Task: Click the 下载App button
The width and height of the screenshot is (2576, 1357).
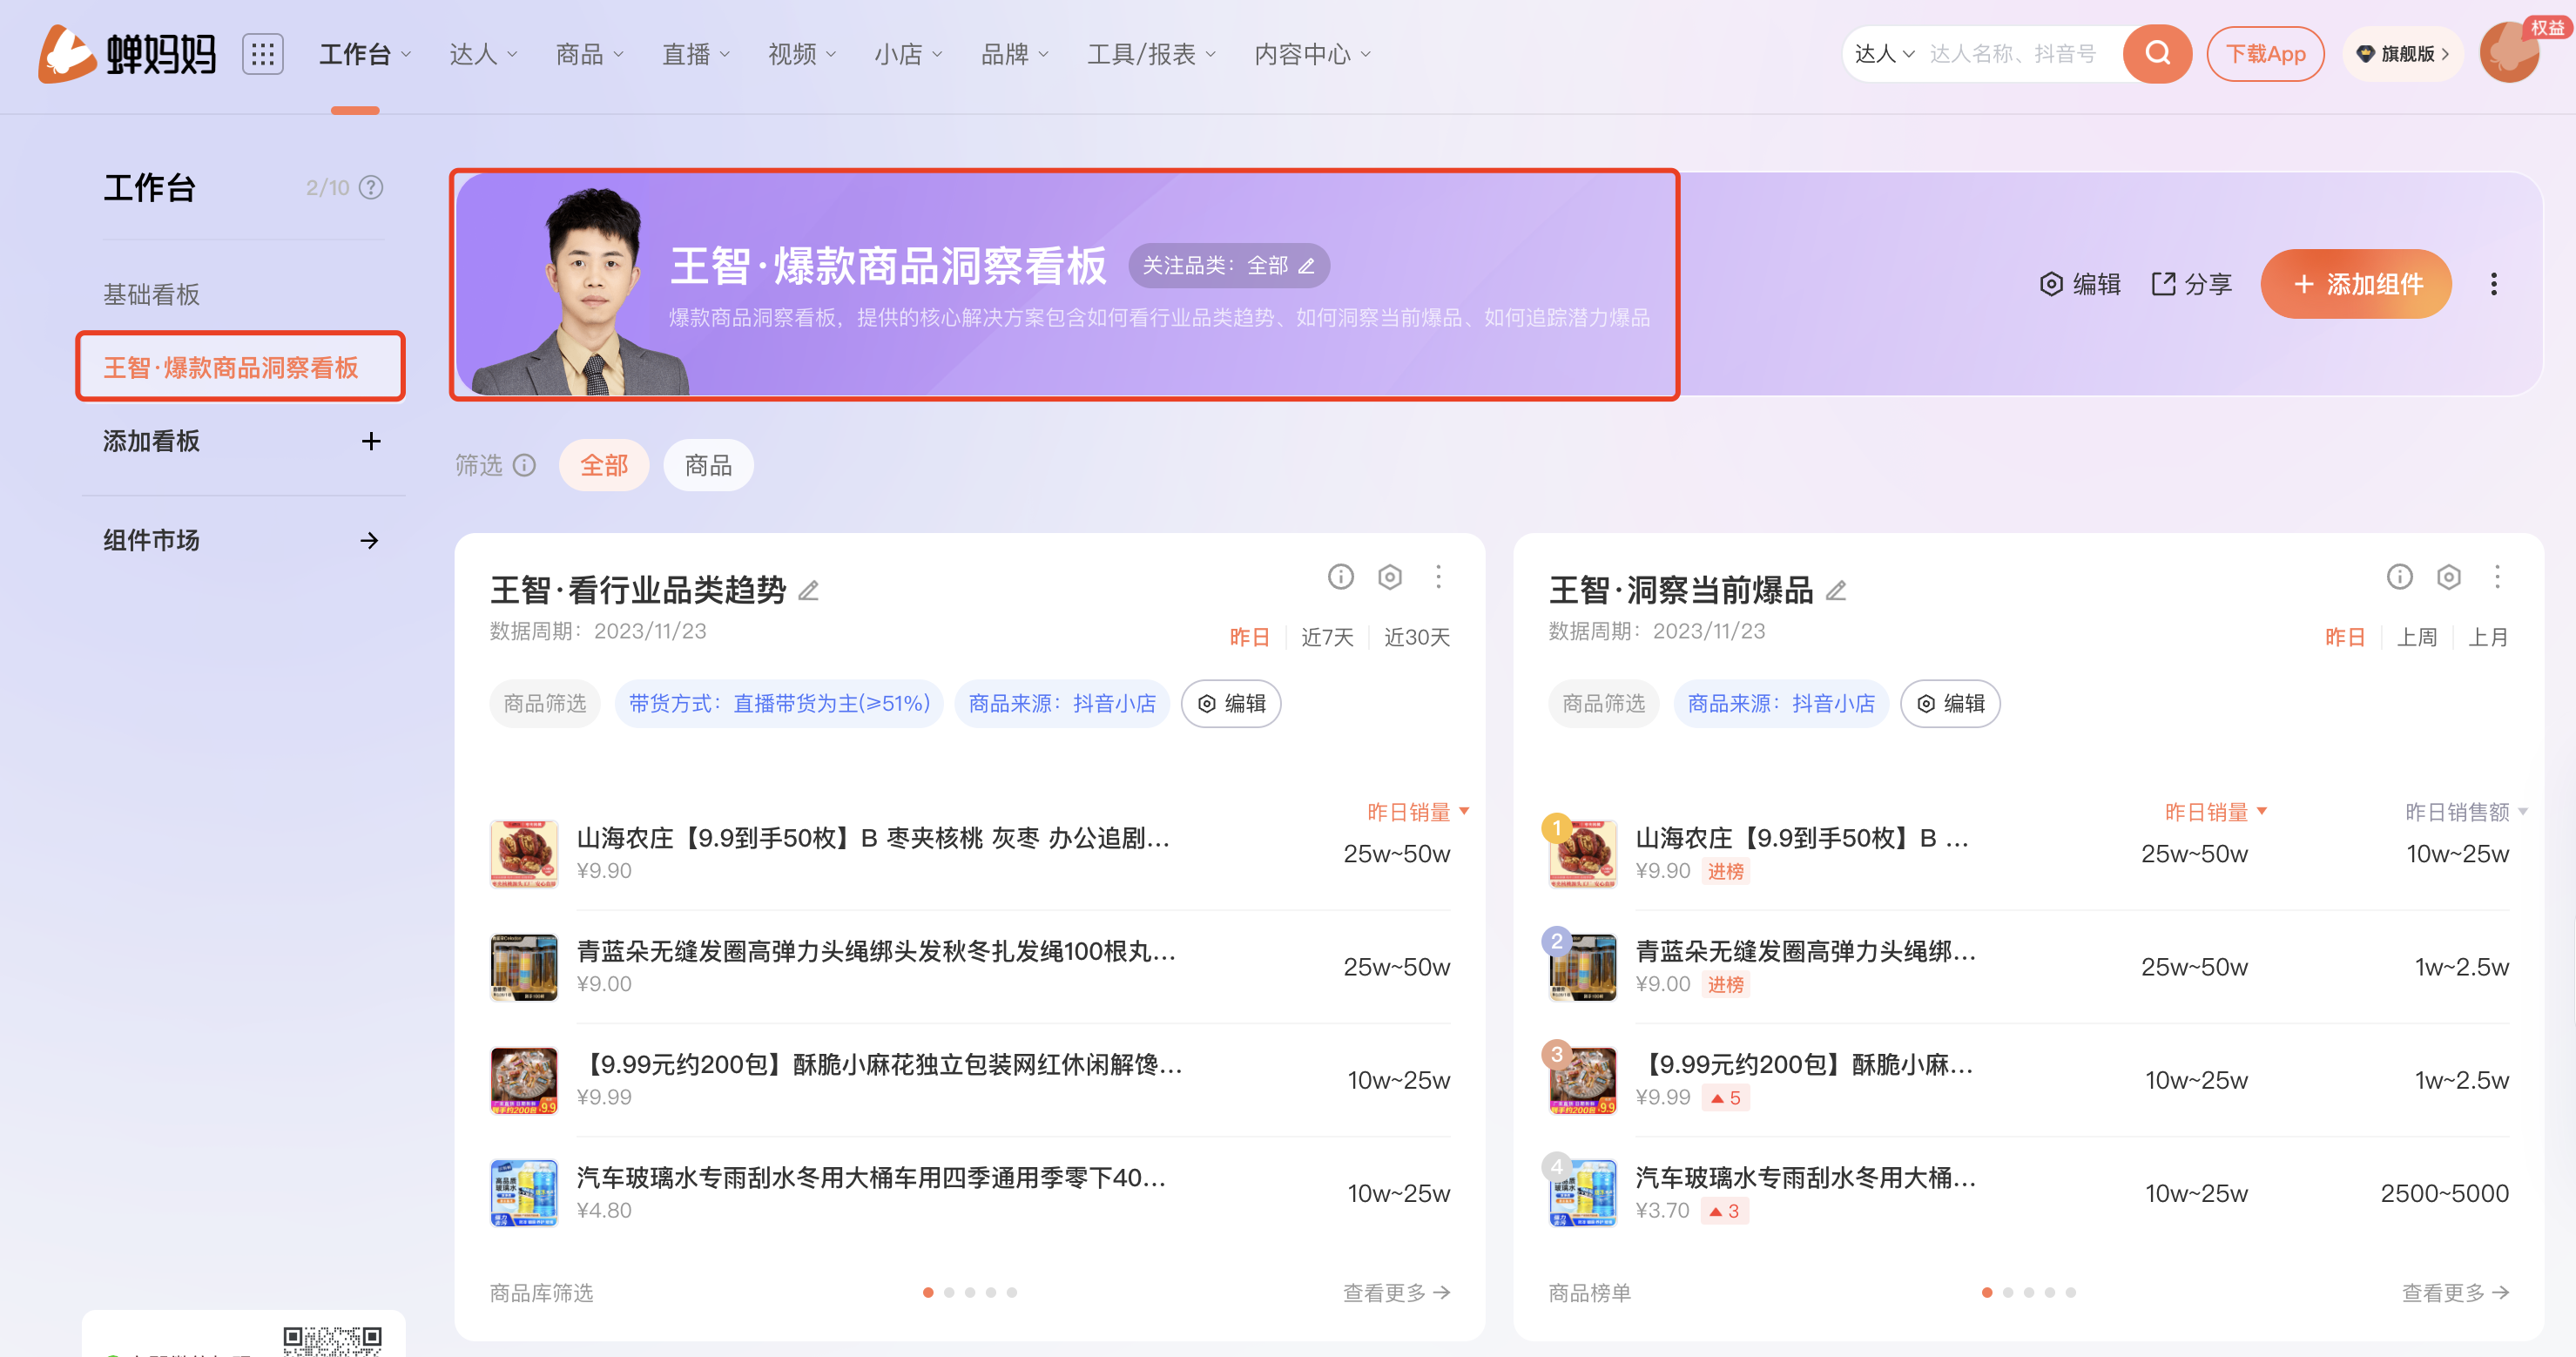Action: [x=2265, y=54]
